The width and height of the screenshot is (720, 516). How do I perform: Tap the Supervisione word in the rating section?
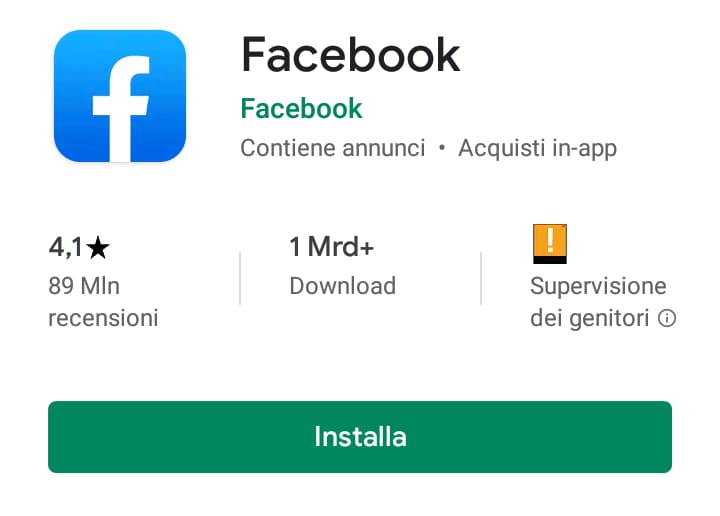click(x=598, y=287)
